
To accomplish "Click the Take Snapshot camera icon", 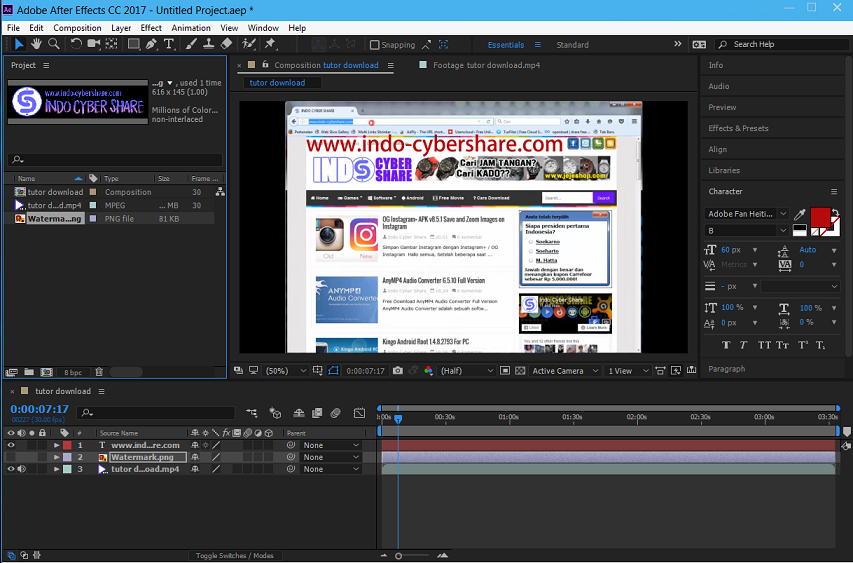I will click(x=398, y=370).
